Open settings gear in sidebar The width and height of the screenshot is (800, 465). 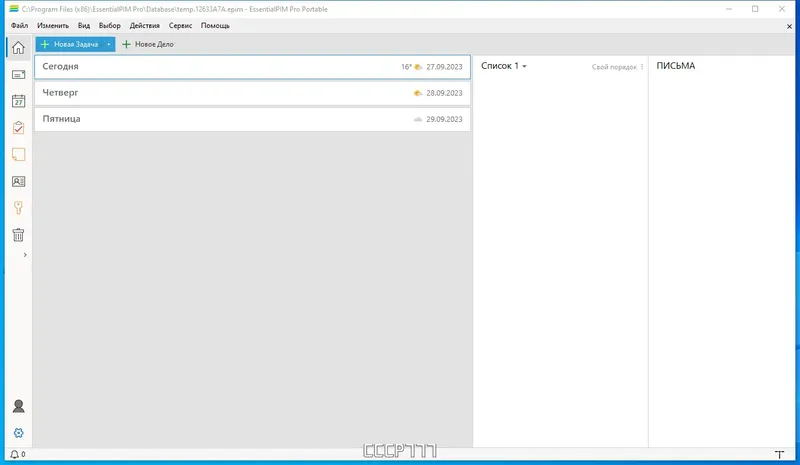(x=18, y=433)
